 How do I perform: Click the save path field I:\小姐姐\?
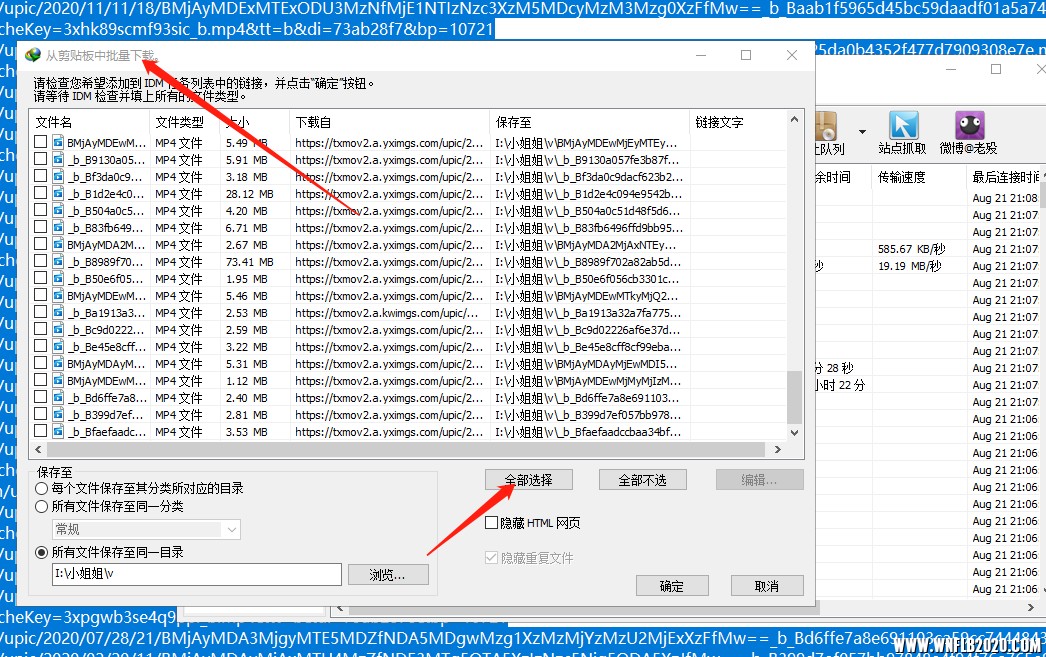pyautogui.click(x=196, y=574)
